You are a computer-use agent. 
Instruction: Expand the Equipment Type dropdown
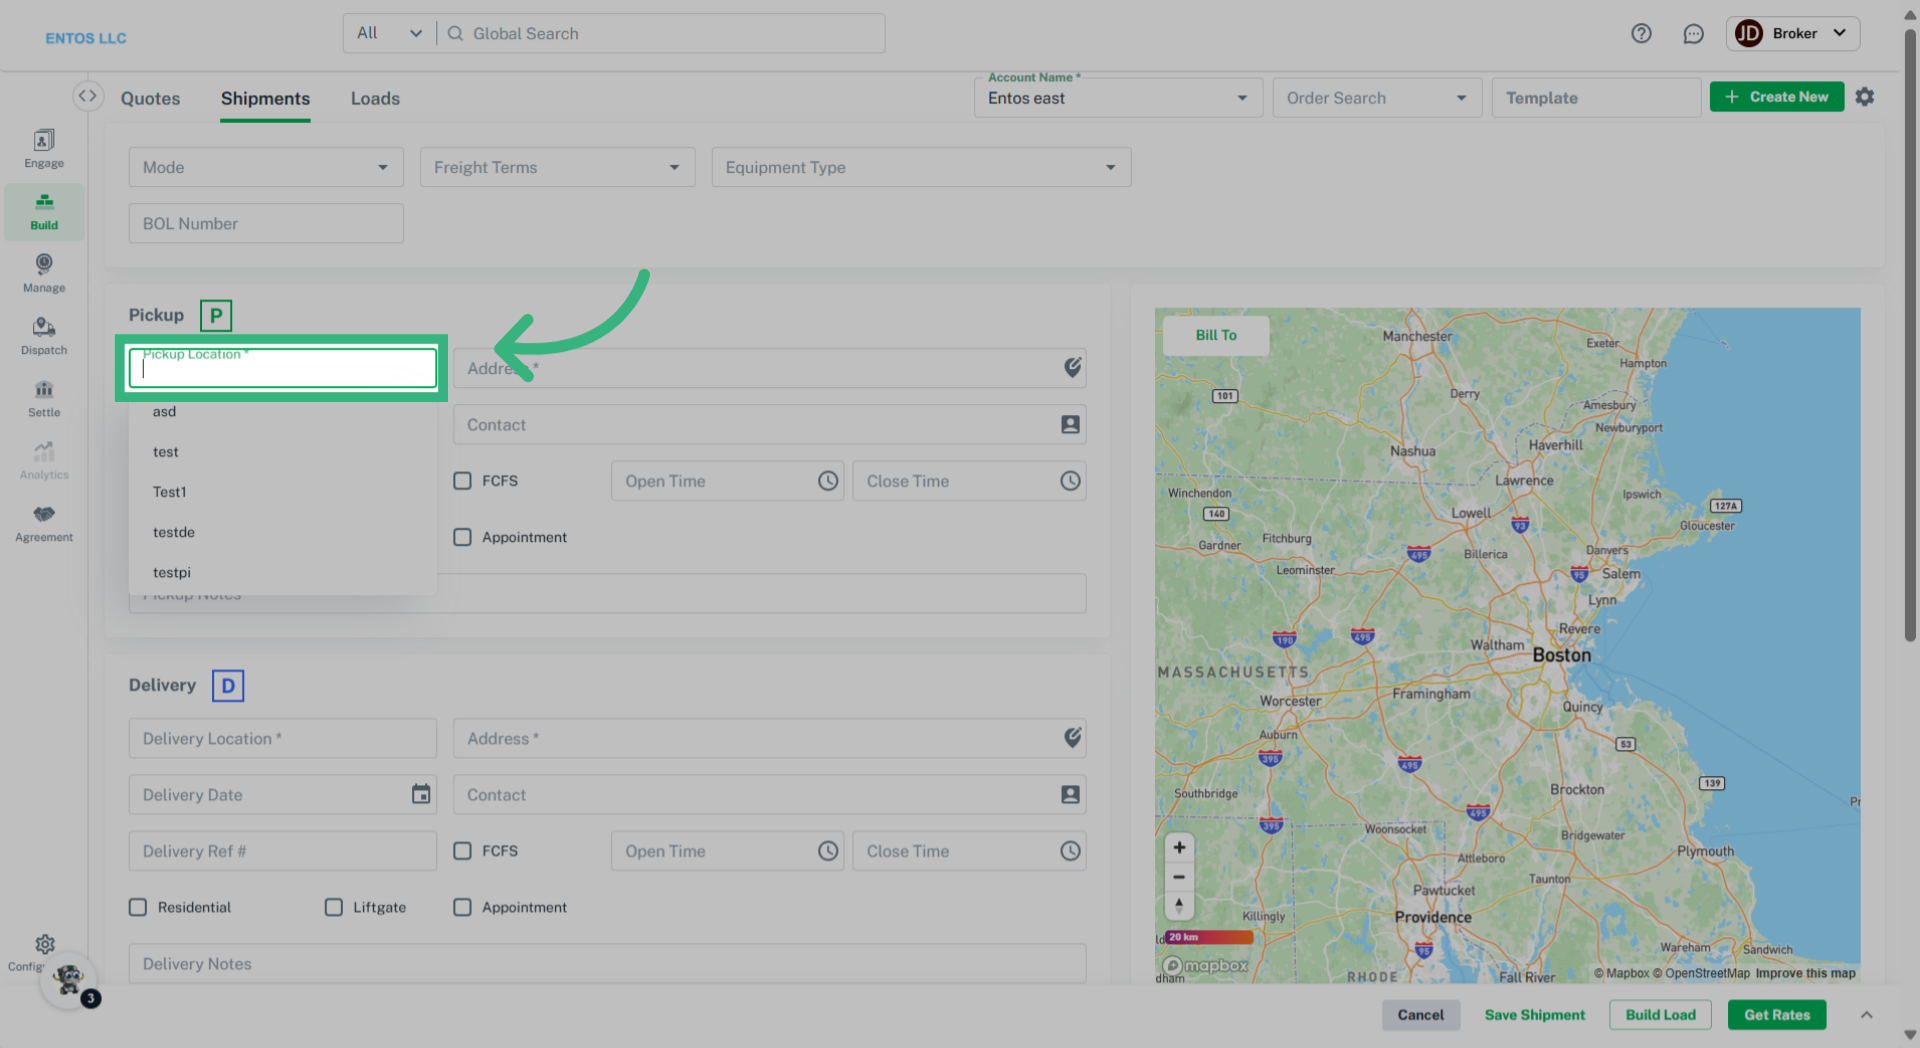pyautogui.click(x=921, y=167)
